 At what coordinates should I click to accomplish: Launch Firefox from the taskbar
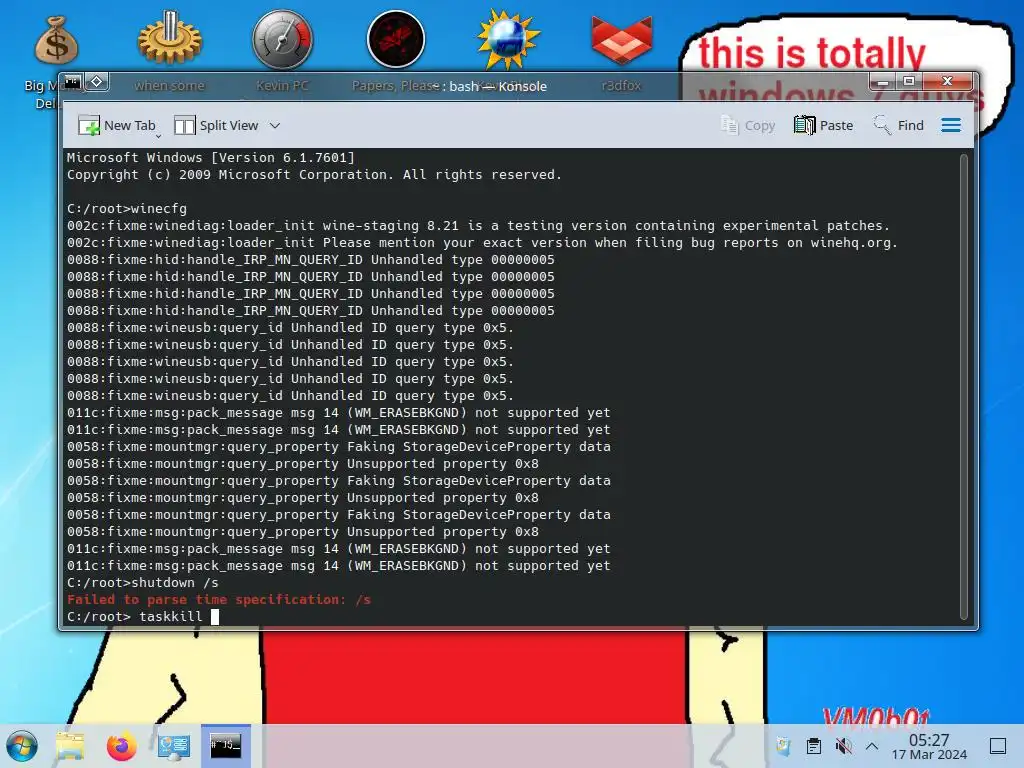coord(121,746)
